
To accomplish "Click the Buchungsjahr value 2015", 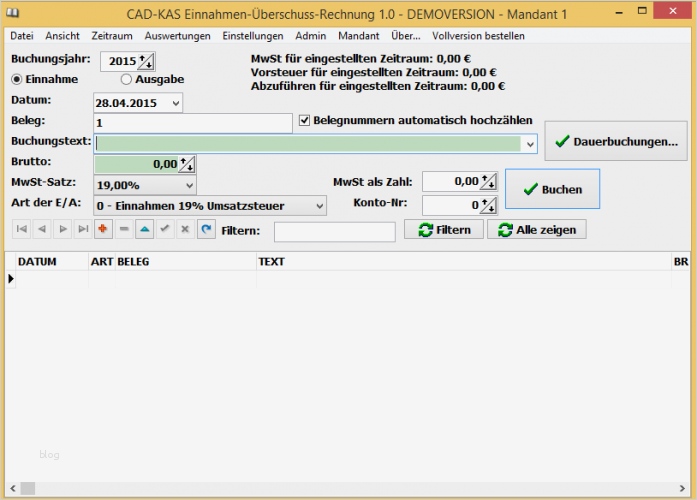I will [x=122, y=61].
